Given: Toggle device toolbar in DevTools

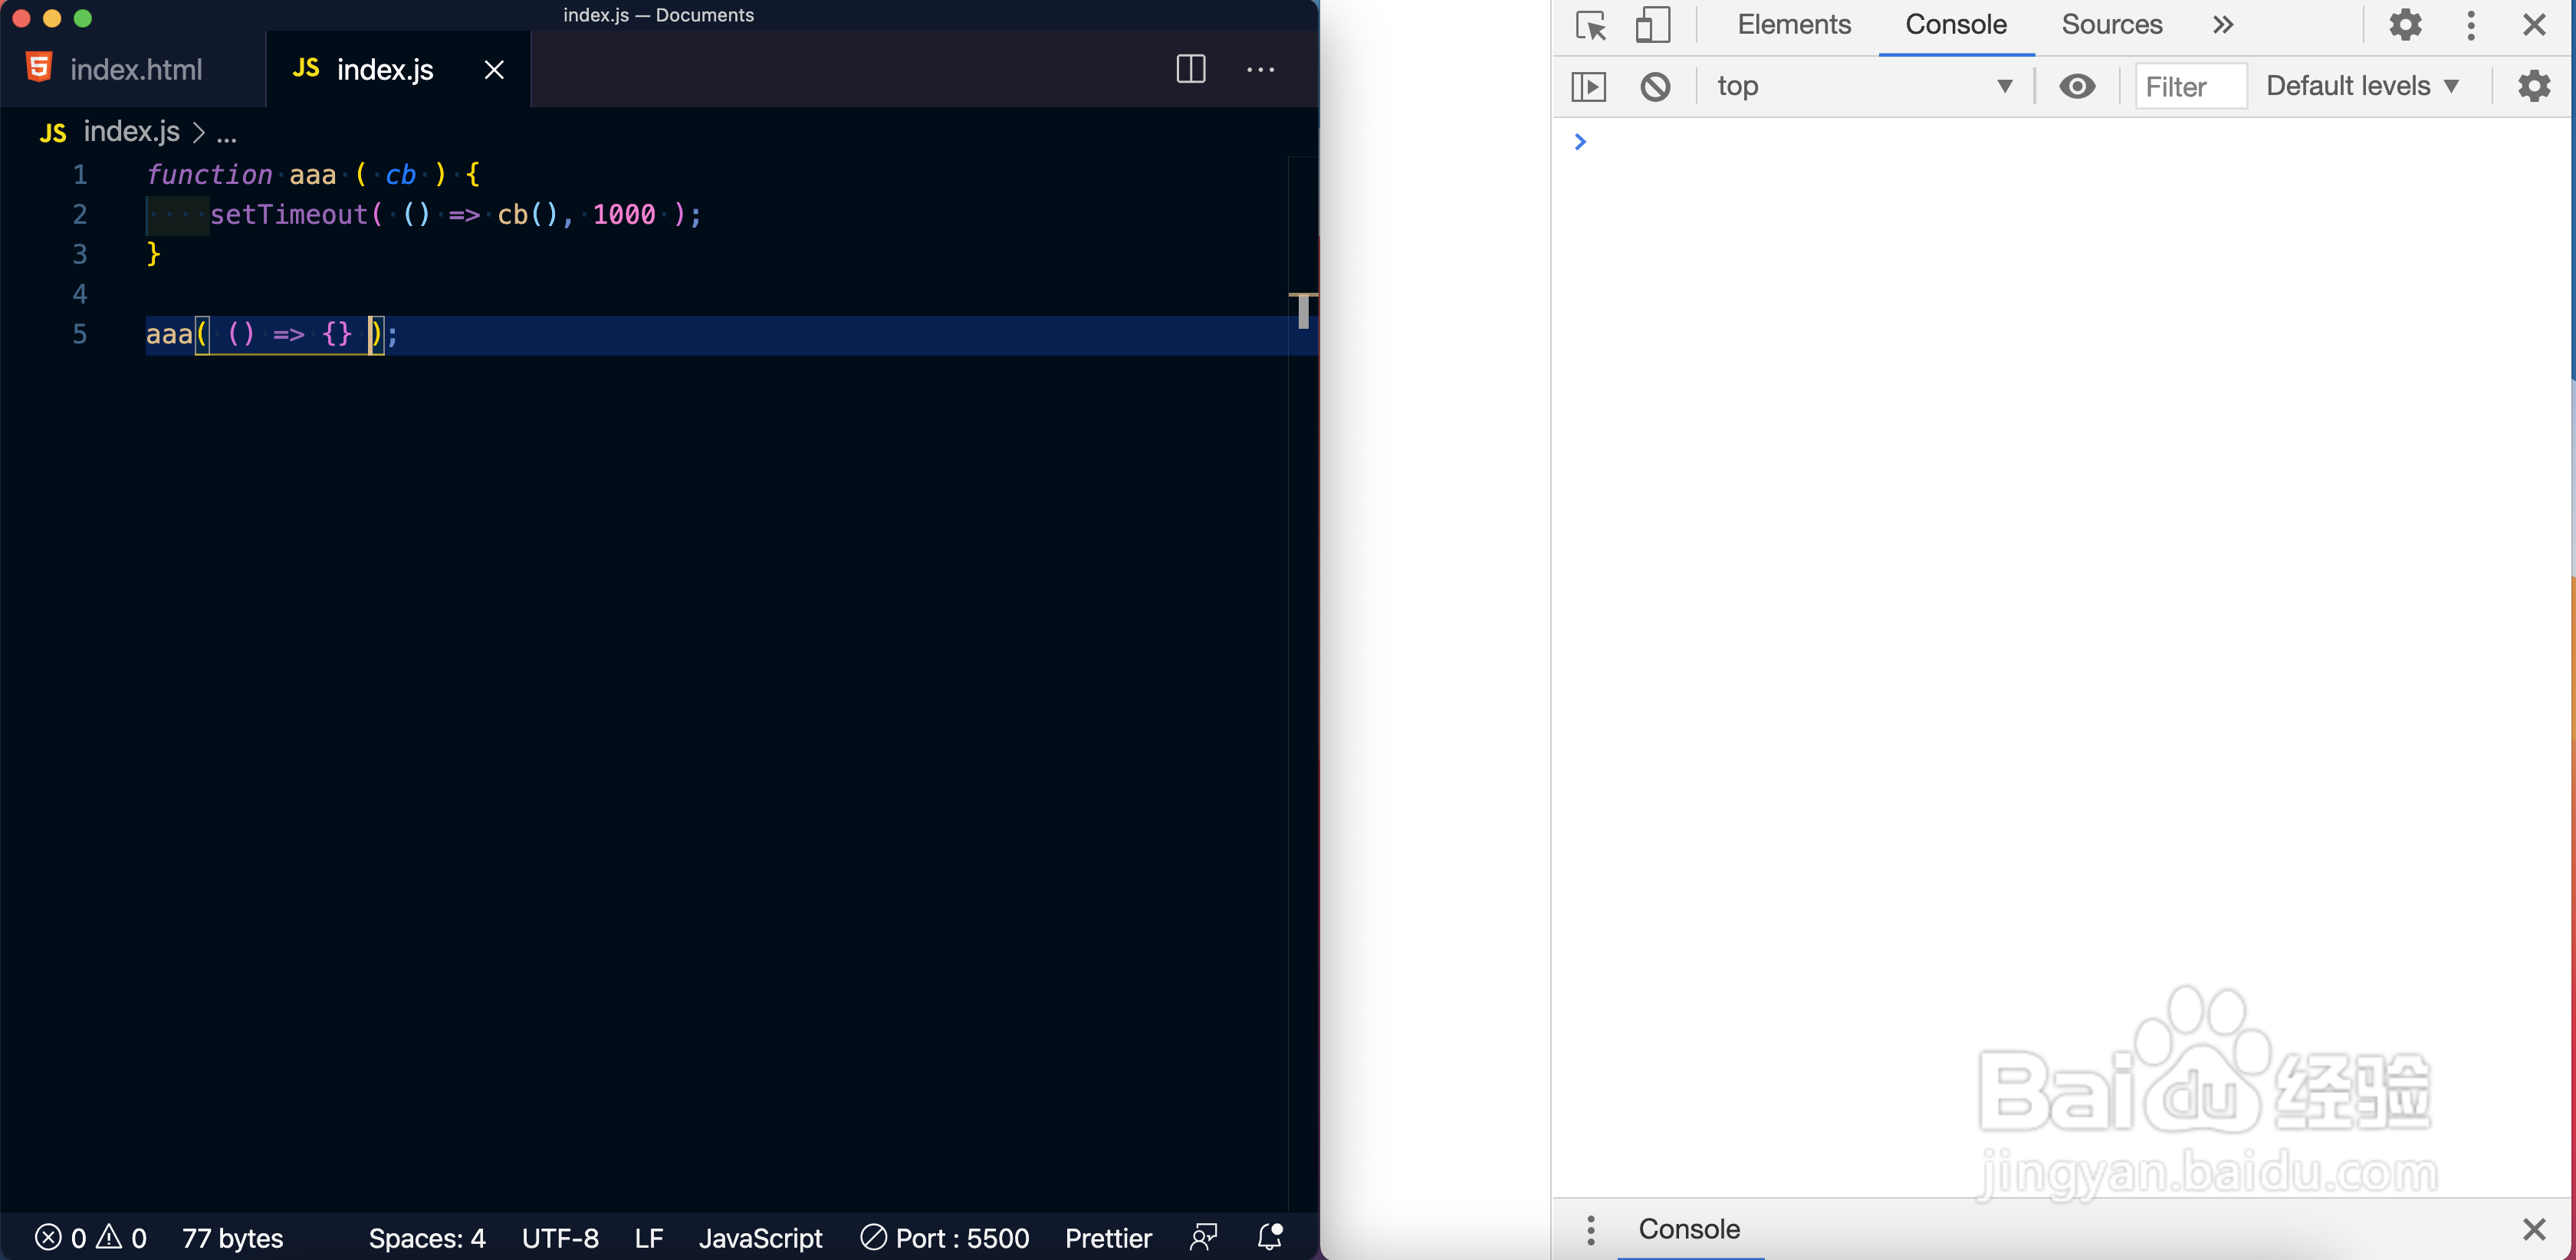Looking at the screenshot, I should 1652,25.
